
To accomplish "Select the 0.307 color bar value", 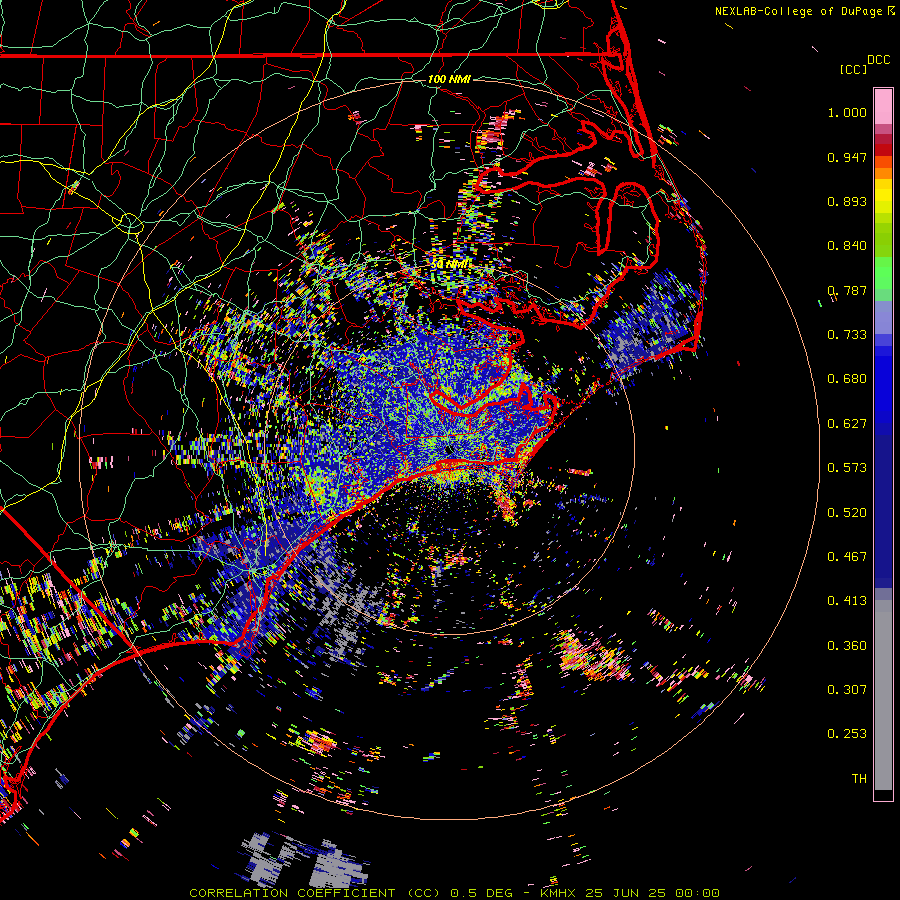I will [847, 690].
